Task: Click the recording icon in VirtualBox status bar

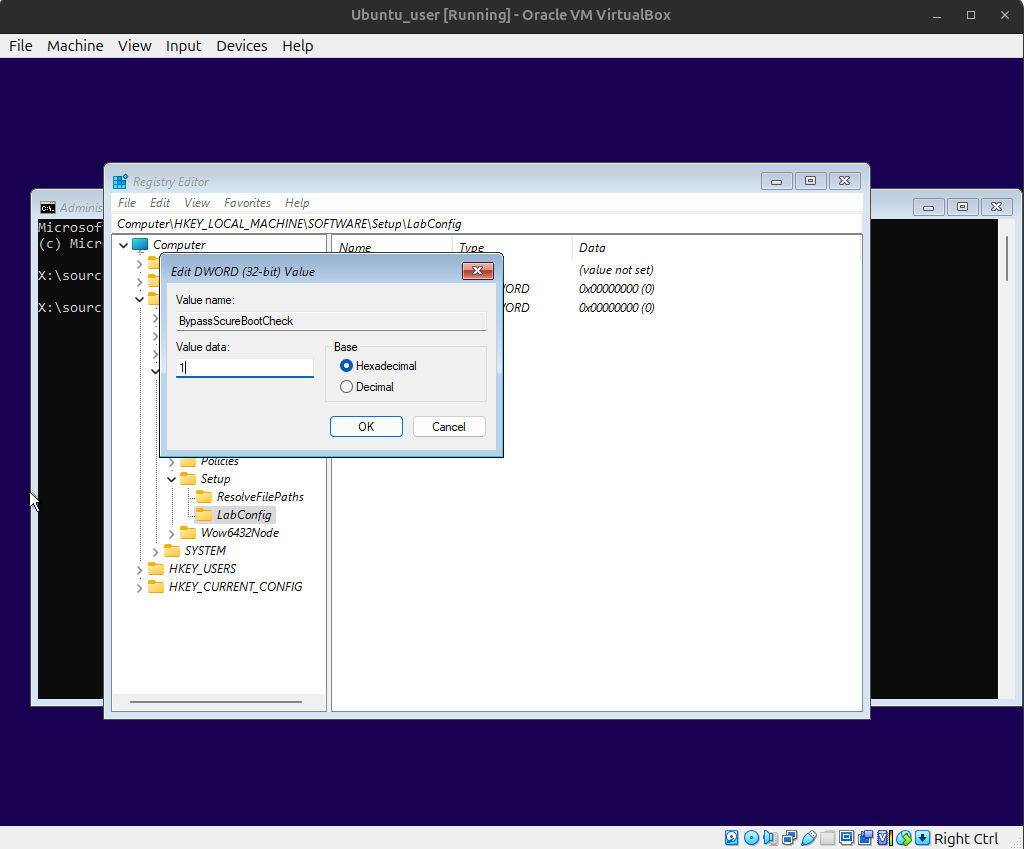Action: (866, 838)
